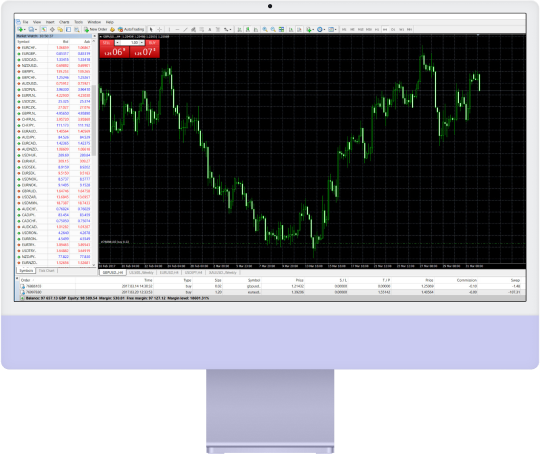Toggle the Market Watch window icon
Viewport: 540px width, 454px height.
click(x=44, y=30)
